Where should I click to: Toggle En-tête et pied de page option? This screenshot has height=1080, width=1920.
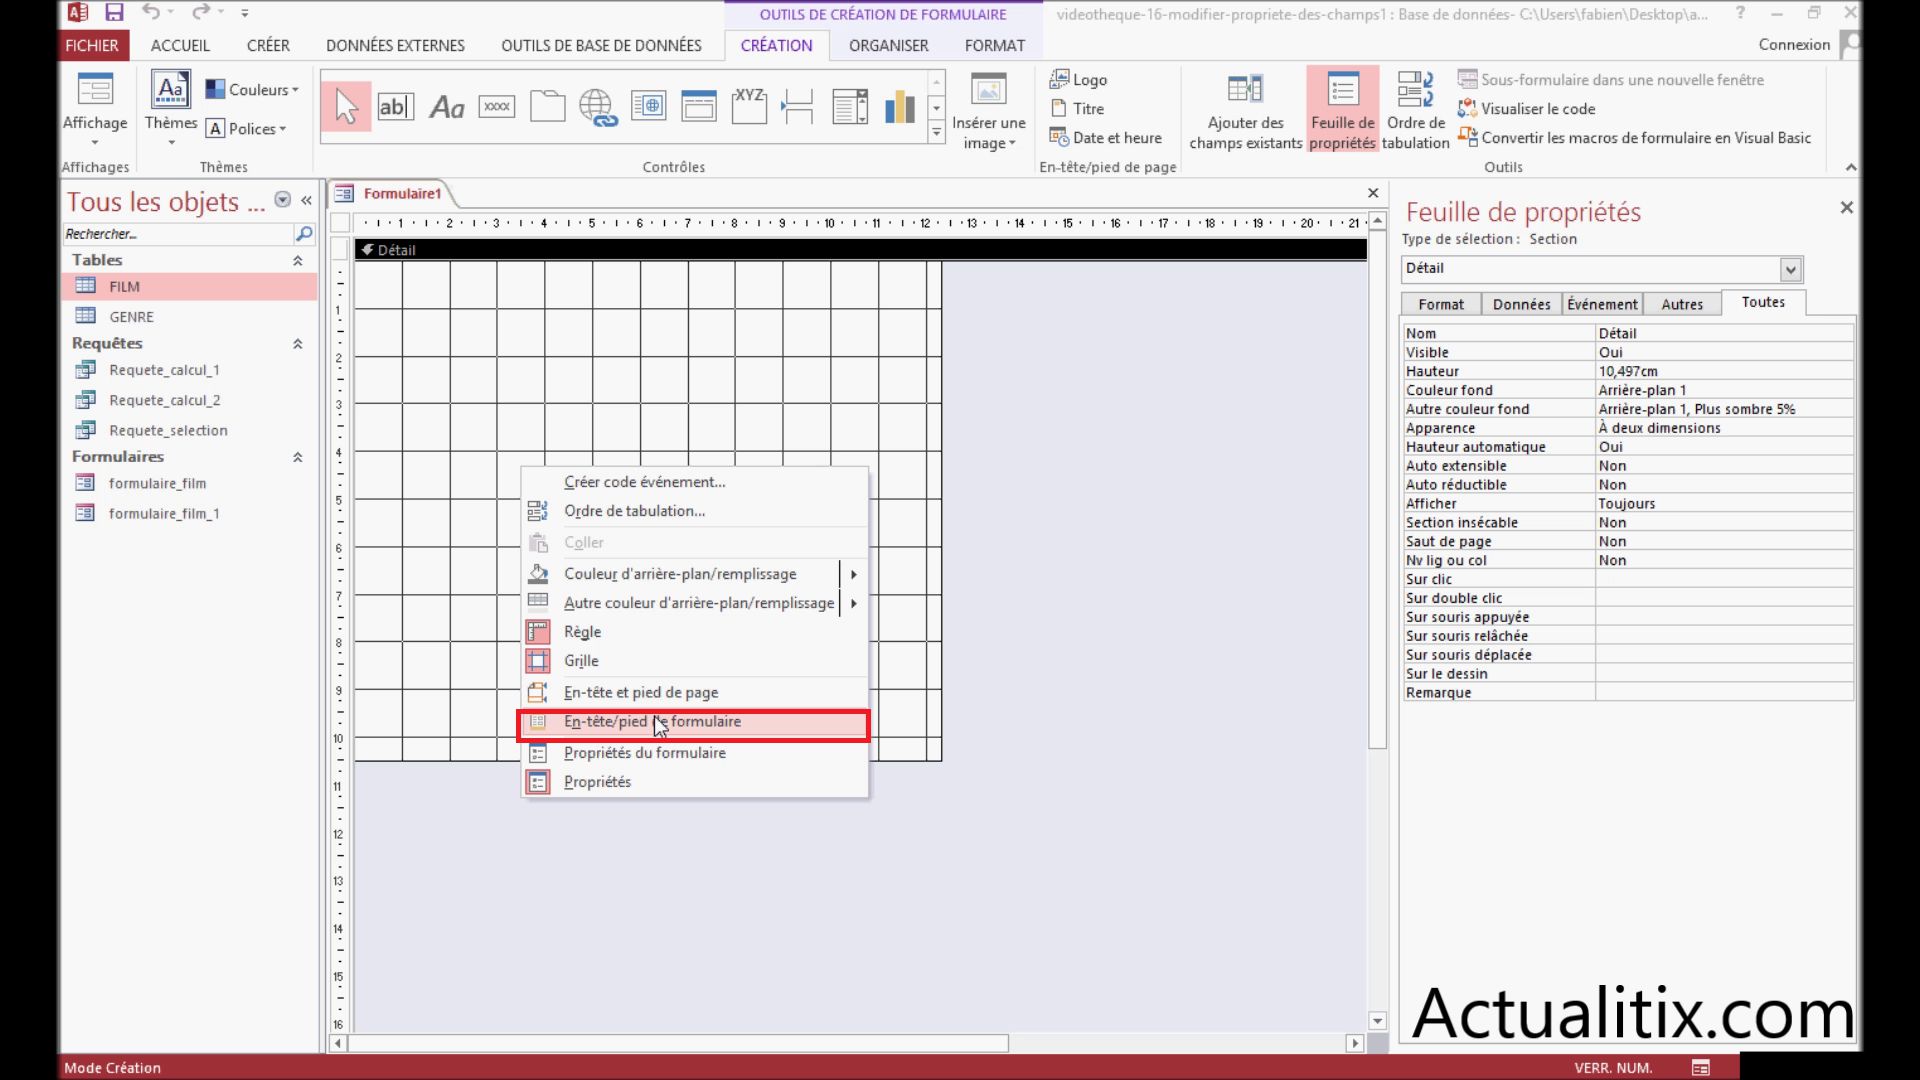694,693
